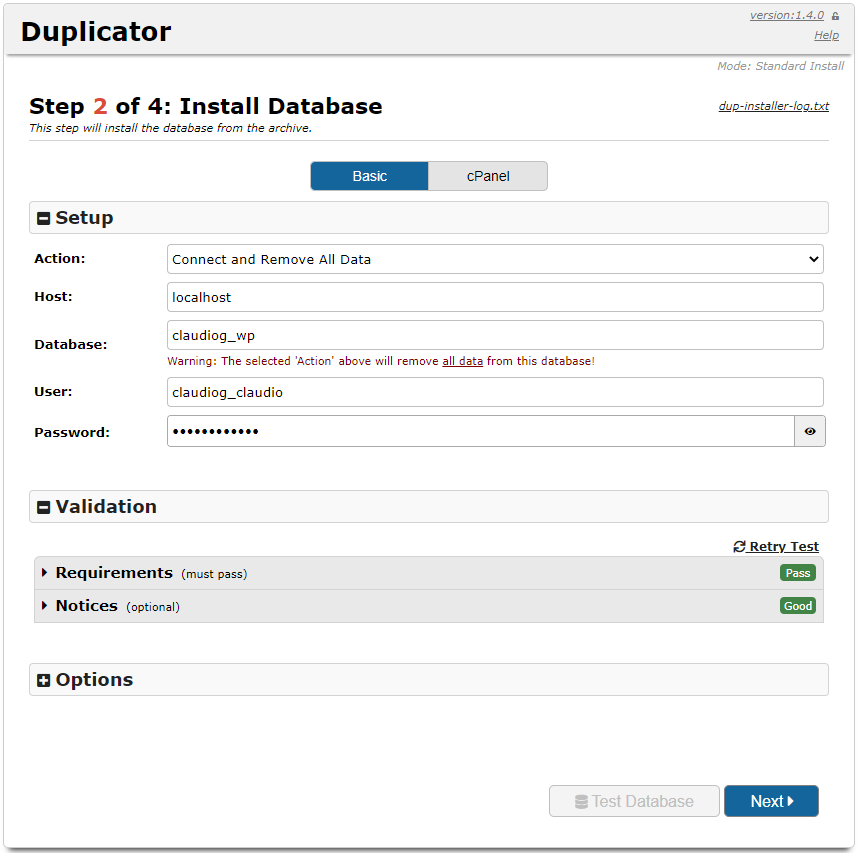Click the lock icon beside version
The image size is (858, 853).
point(835,16)
